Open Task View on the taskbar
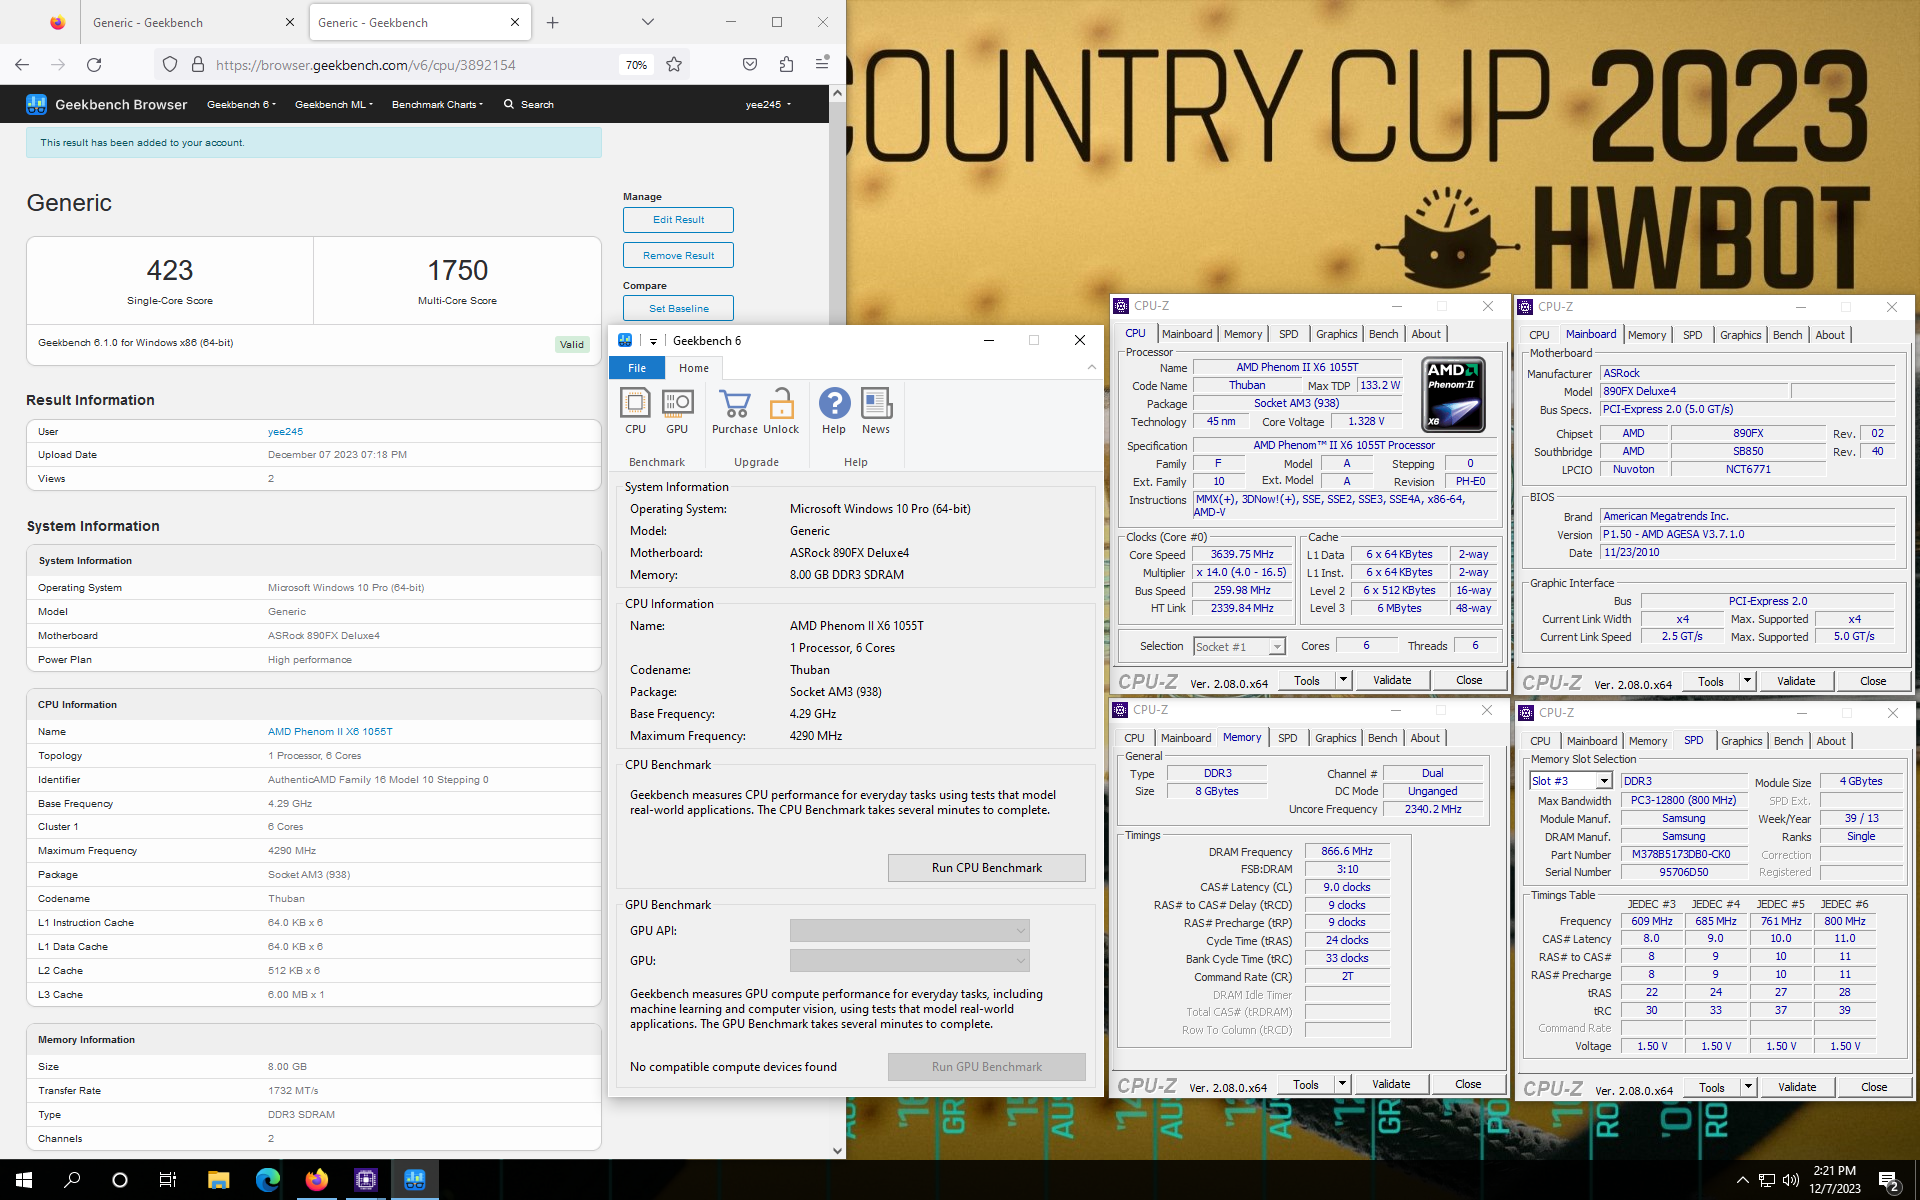 tap(168, 1180)
